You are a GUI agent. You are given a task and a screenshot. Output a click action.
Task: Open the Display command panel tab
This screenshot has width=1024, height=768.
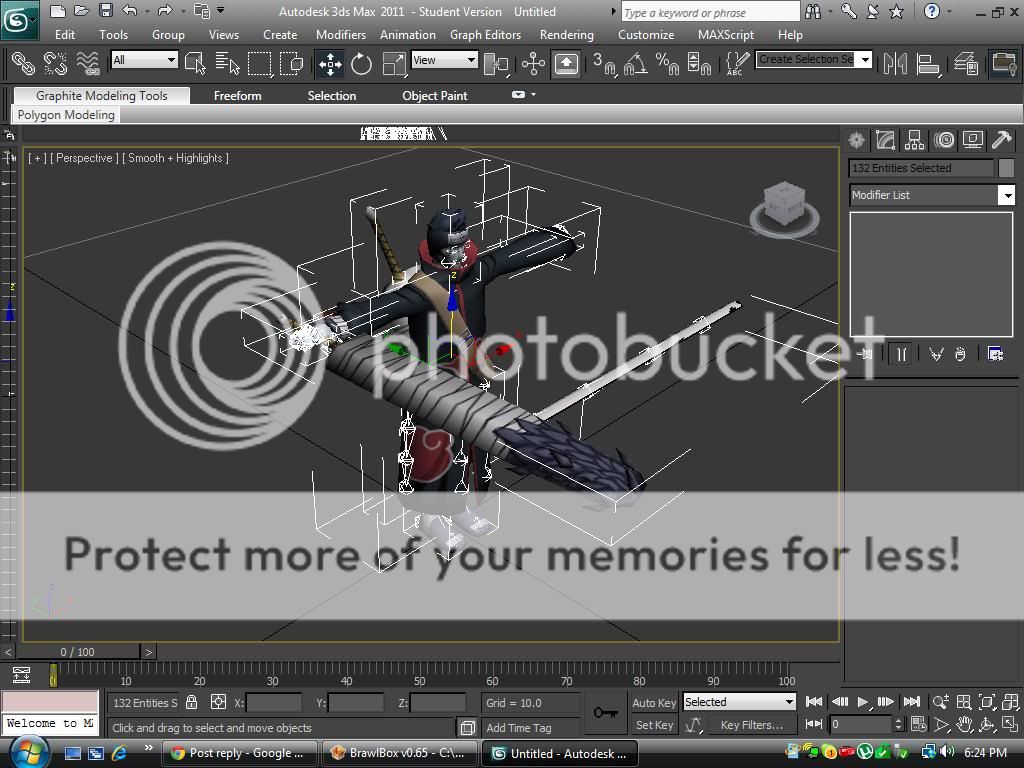[x=972, y=139]
